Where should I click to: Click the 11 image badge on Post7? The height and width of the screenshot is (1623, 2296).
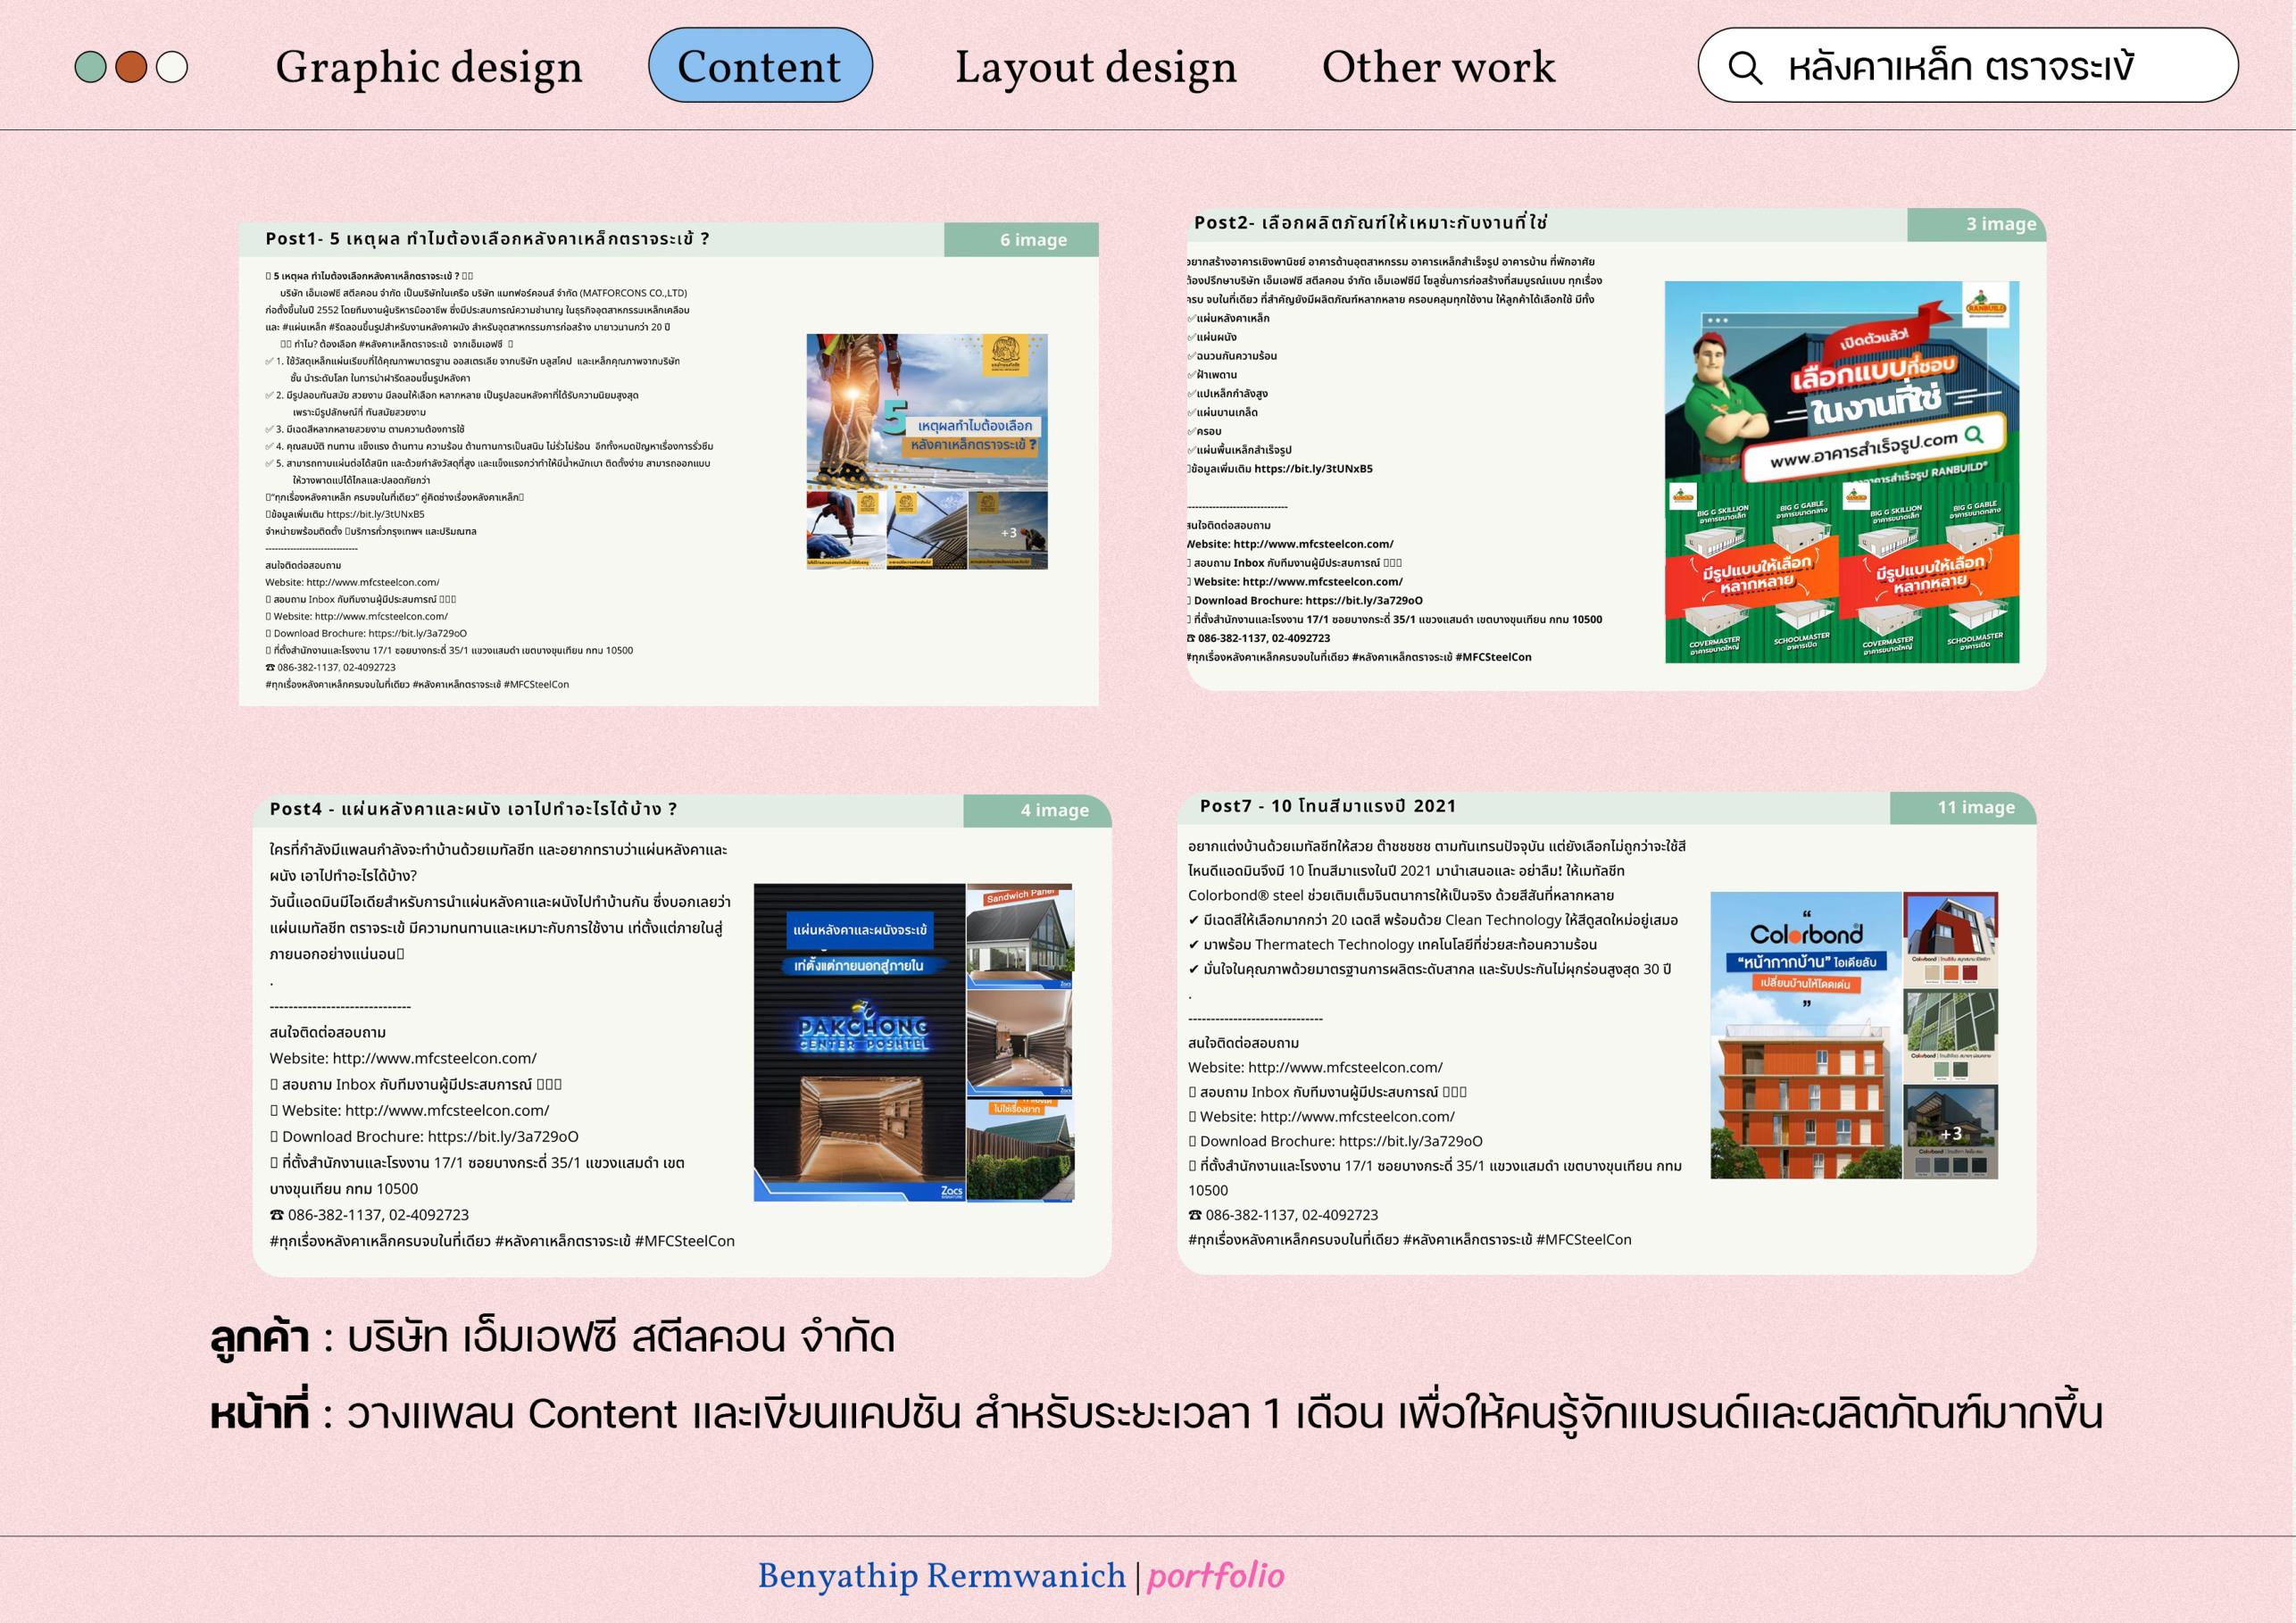[1975, 807]
